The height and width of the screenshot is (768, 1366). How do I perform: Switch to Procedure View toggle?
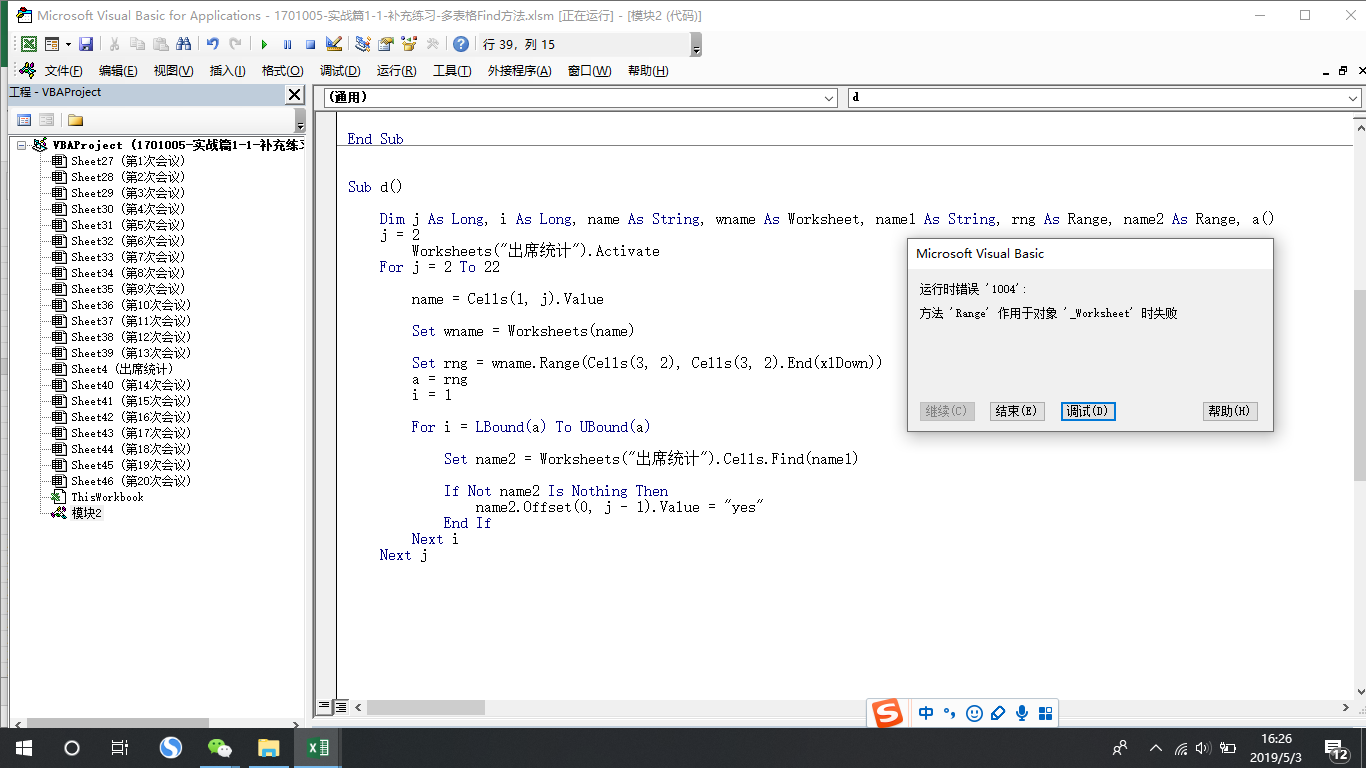pos(324,706)
